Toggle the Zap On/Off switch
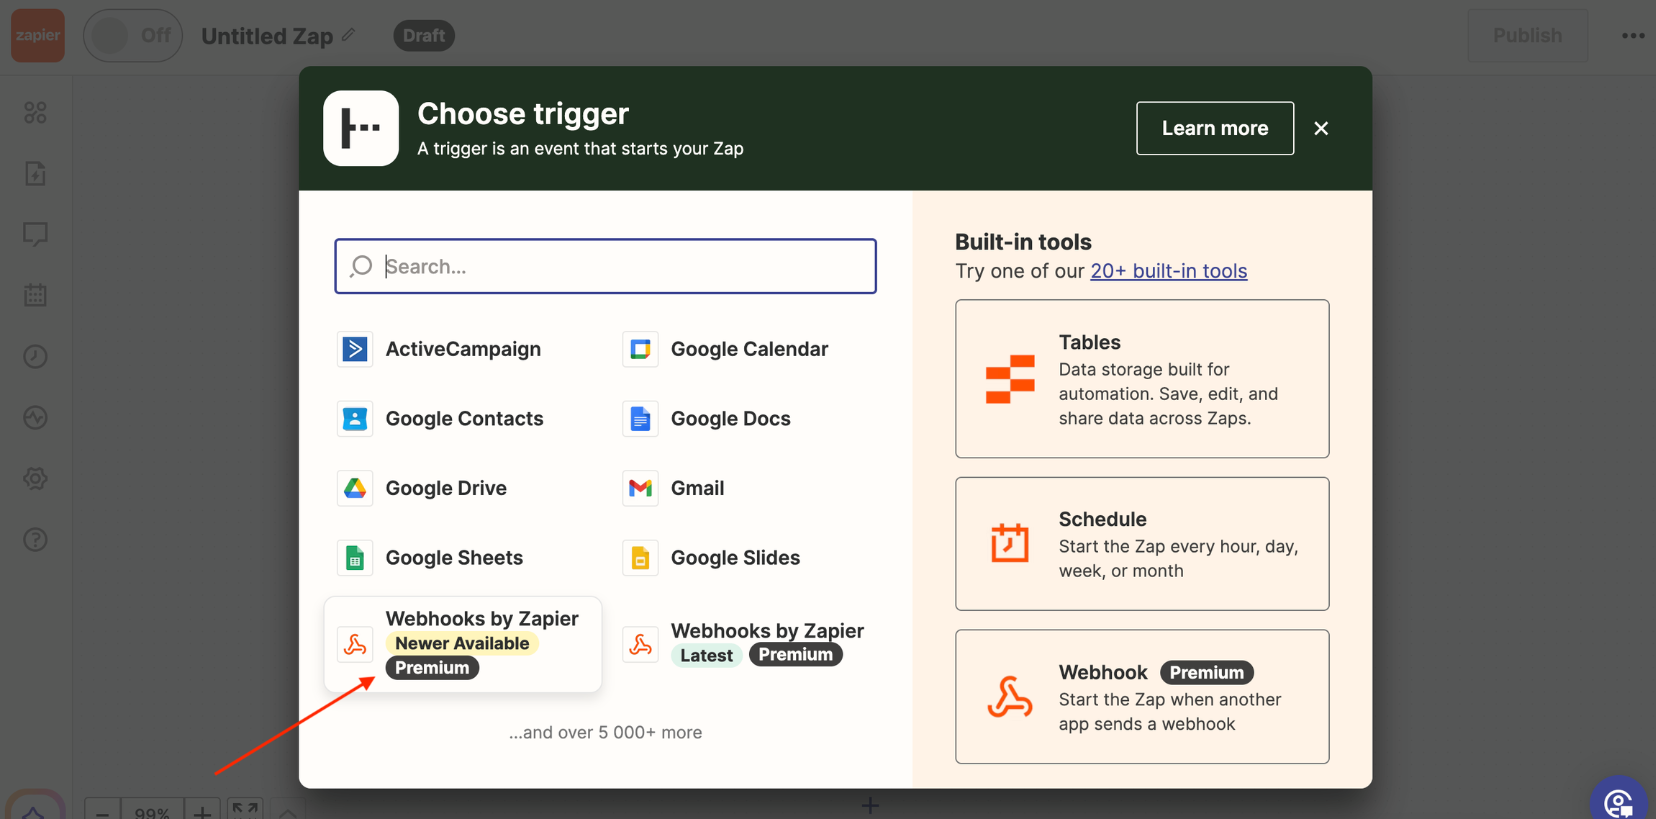Viewport: 1656px width, 819px height. click(x=132, y=36)
